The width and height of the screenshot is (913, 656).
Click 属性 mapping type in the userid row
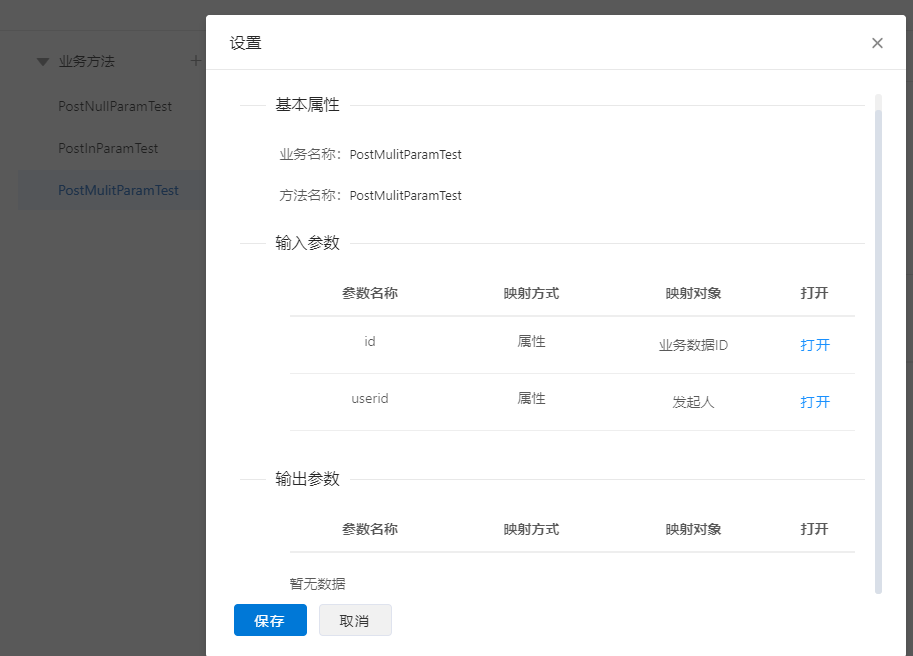[531, 399]
